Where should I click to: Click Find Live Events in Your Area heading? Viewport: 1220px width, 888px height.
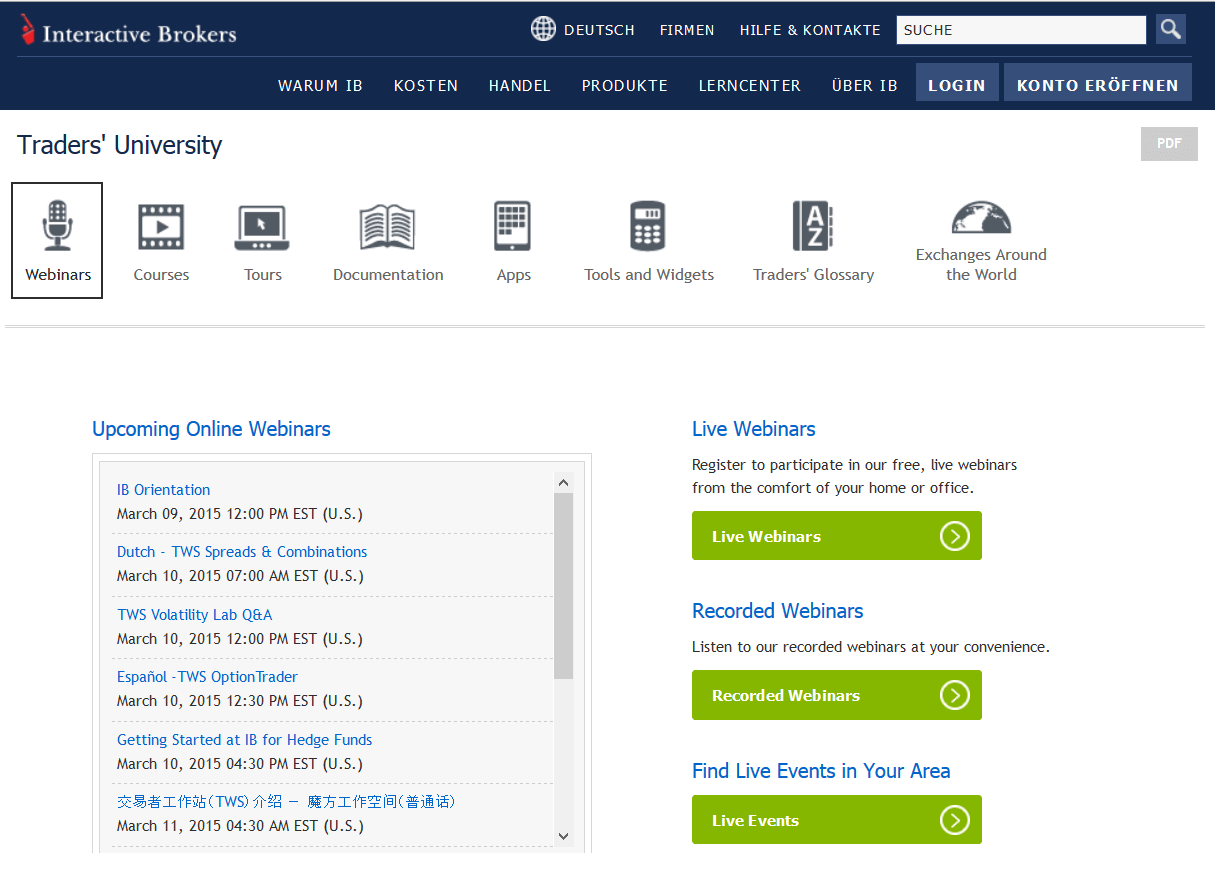(821, 771)
